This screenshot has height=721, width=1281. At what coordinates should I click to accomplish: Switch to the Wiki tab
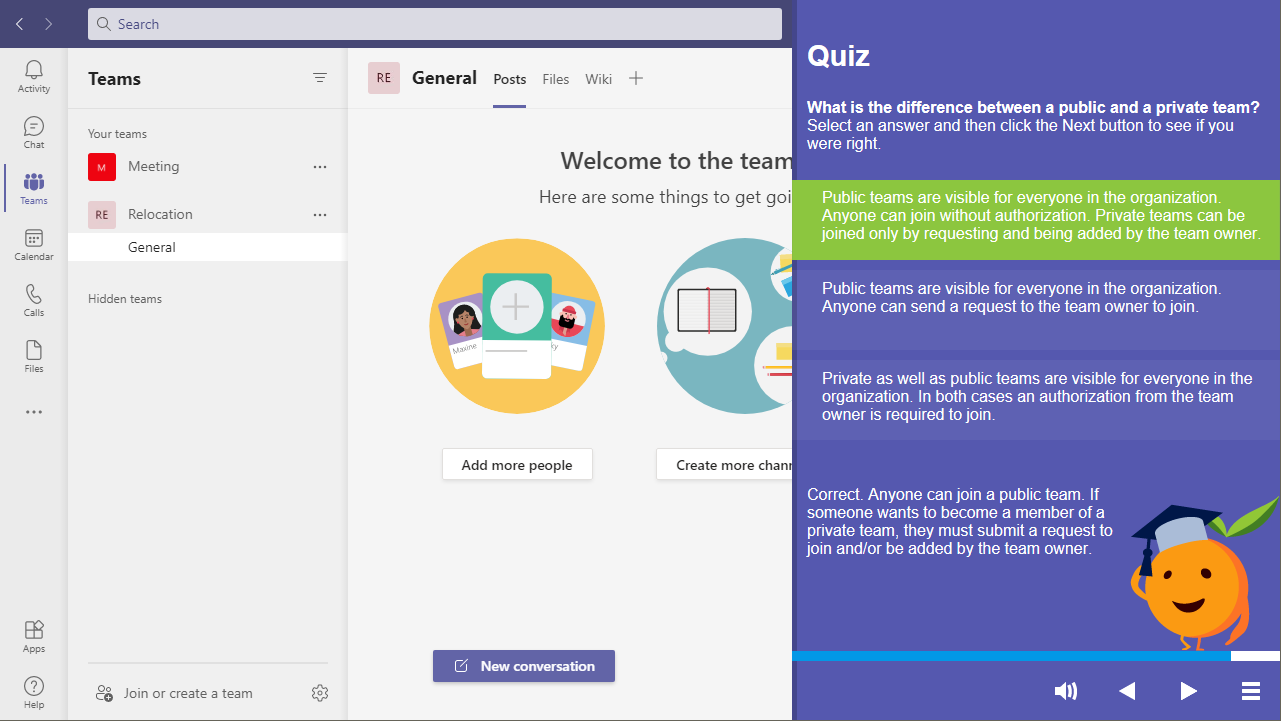coord(599,79)
